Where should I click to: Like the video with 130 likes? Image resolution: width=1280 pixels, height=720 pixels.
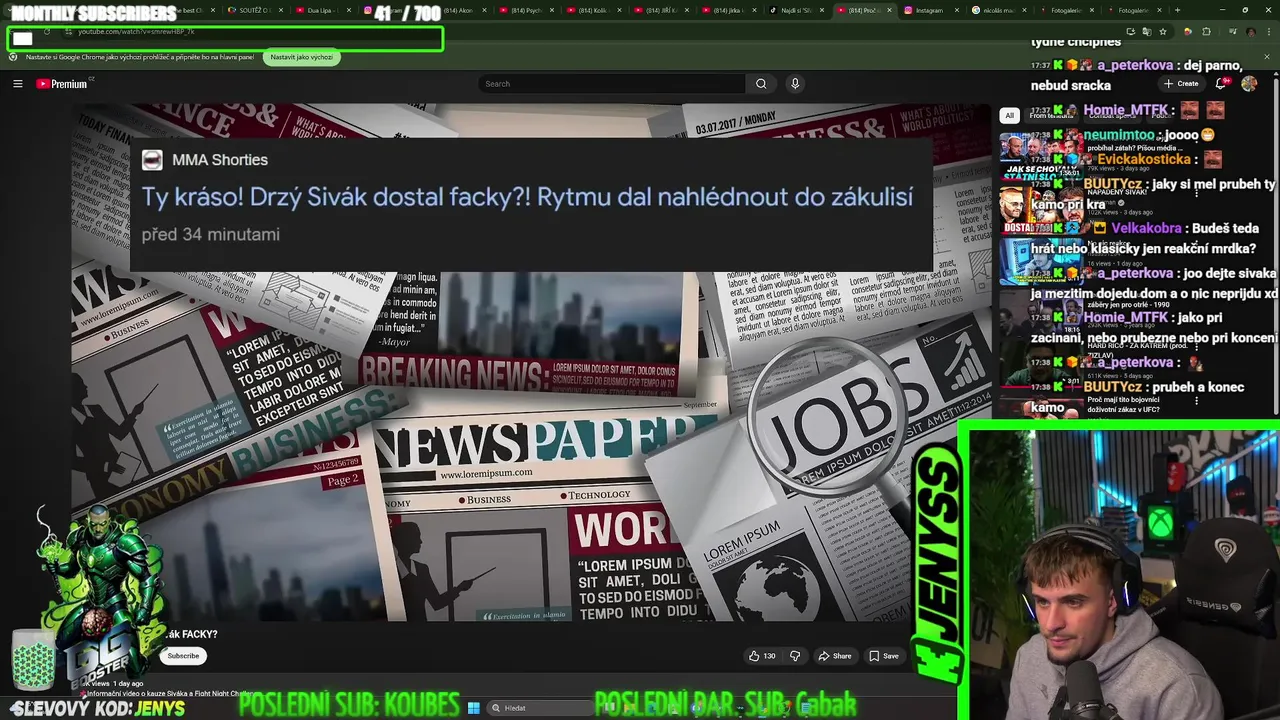[x=762, y=656]
